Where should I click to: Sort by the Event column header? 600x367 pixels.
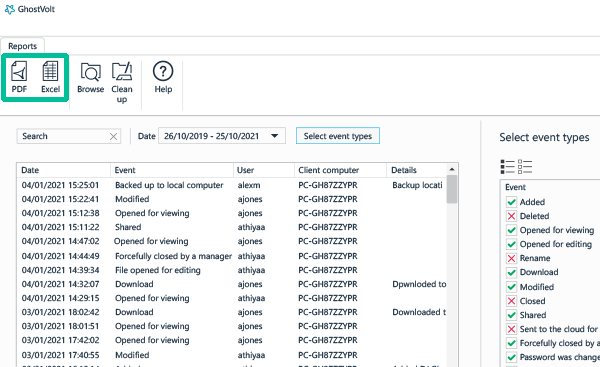pyautogui.click(x=172, y=170)
